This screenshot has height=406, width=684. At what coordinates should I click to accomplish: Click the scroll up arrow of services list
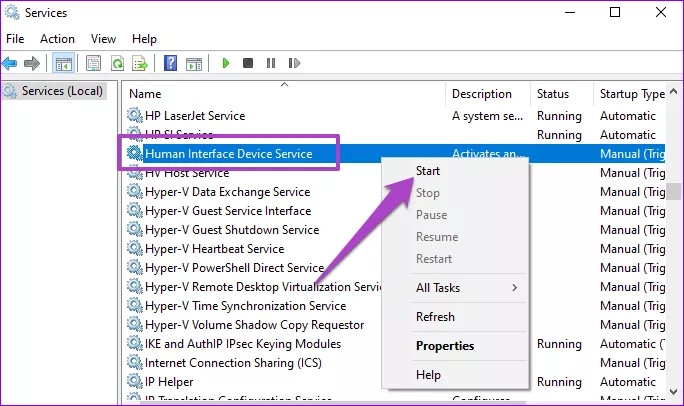pos(674,91)
